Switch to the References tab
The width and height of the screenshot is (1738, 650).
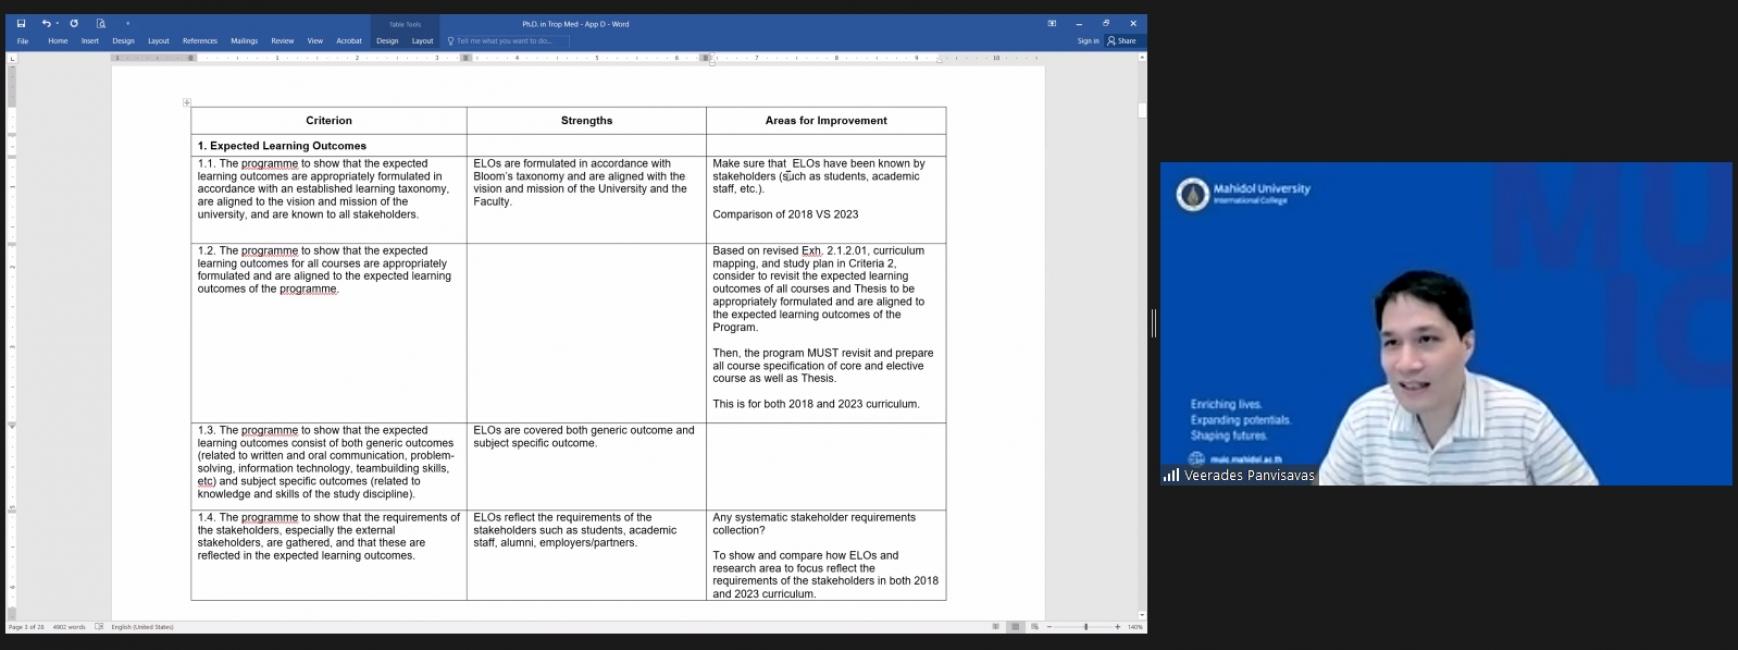point(200,41)
